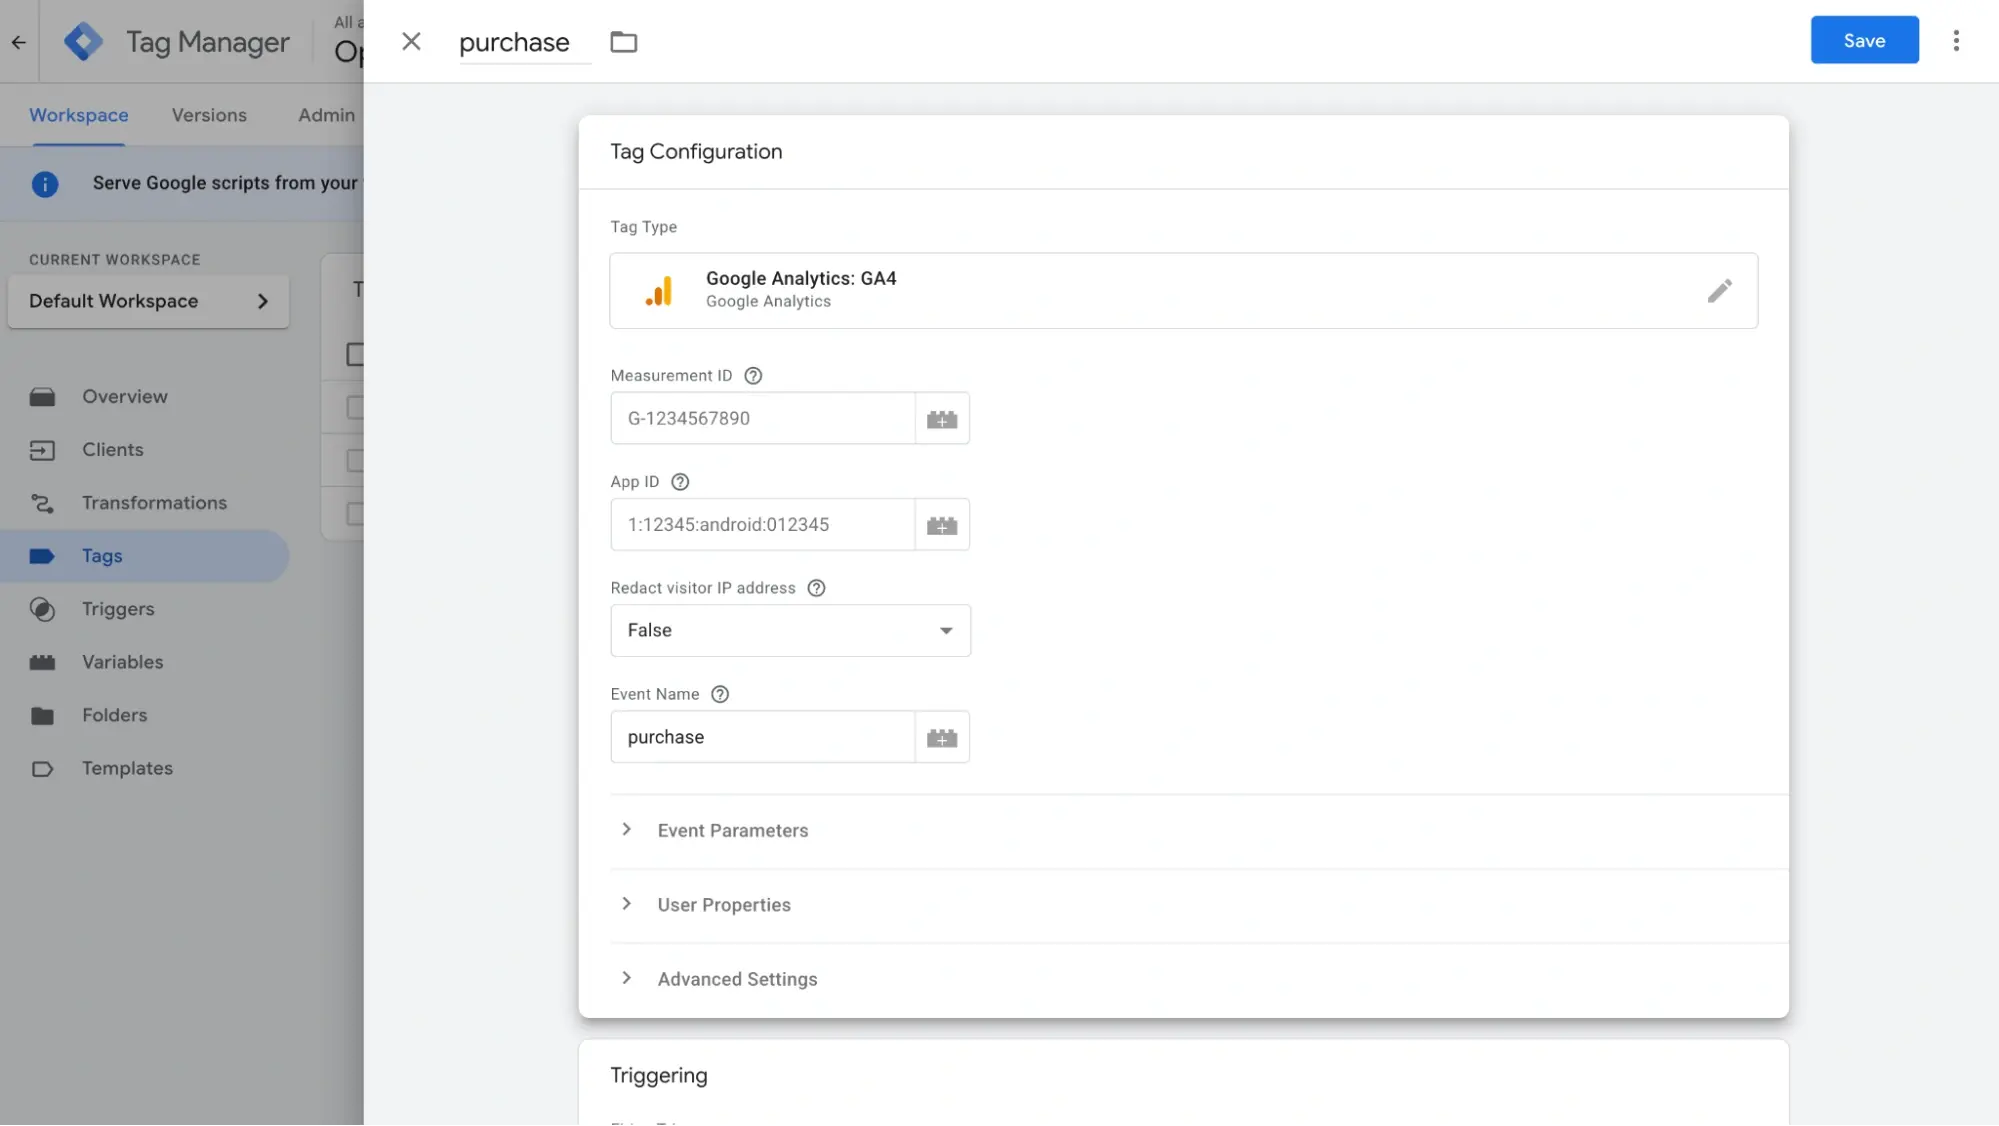Image resolution: width=1999 pixels, height=1126 pixels.
Task: Click the Triggering card heading
Action: tap(658, 1075)
